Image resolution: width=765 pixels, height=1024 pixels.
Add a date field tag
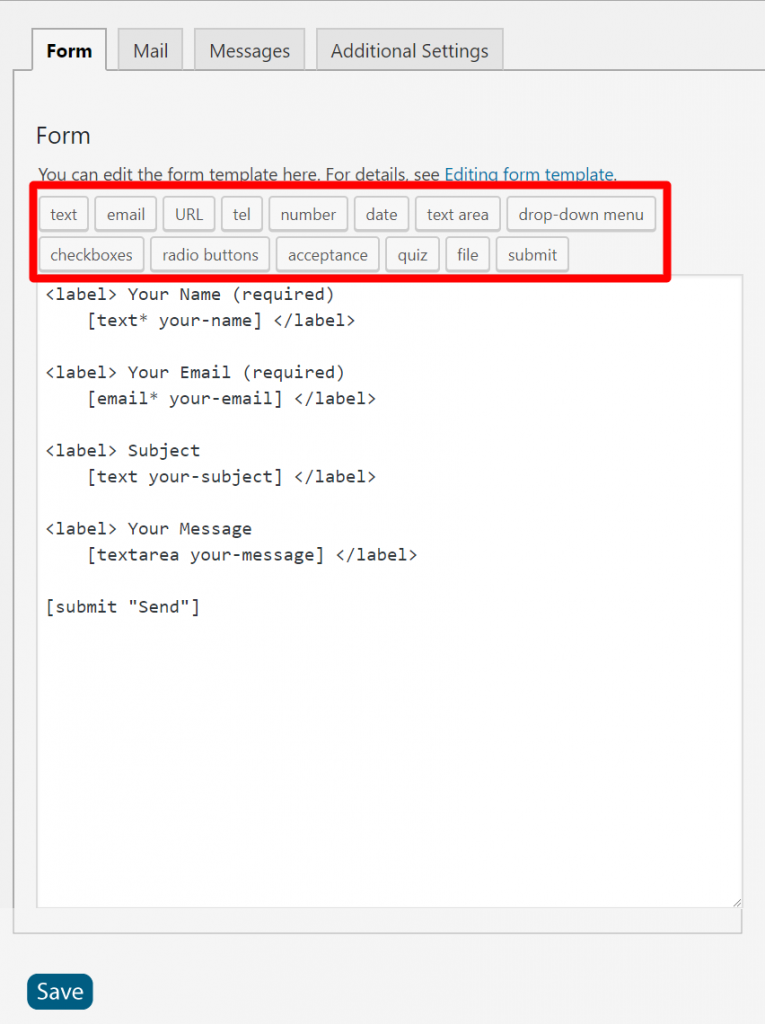coord(382,214)
